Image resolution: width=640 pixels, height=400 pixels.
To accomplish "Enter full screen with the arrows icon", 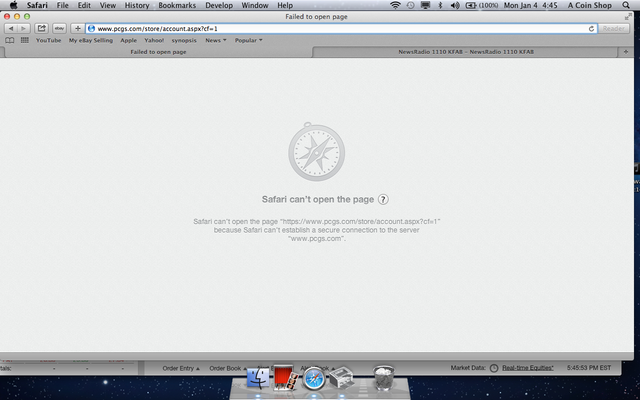I will pyautogui.click(x=628, y=17).
